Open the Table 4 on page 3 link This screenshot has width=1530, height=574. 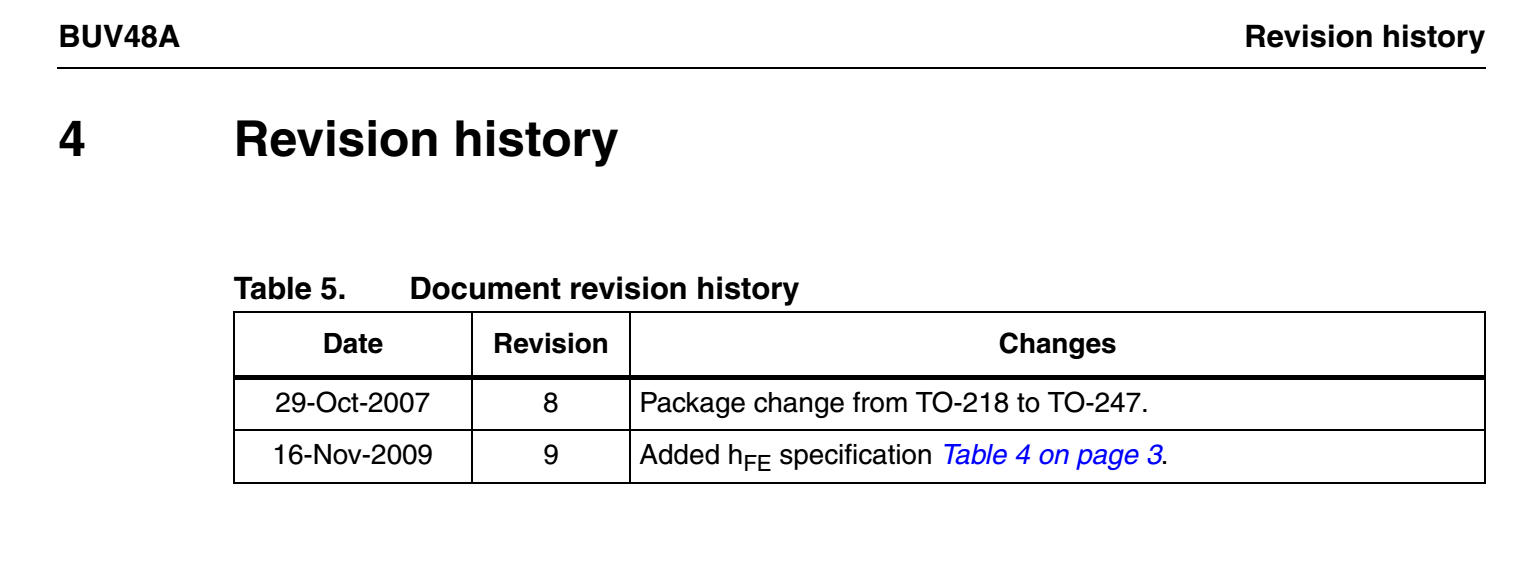coord(1053,456)
